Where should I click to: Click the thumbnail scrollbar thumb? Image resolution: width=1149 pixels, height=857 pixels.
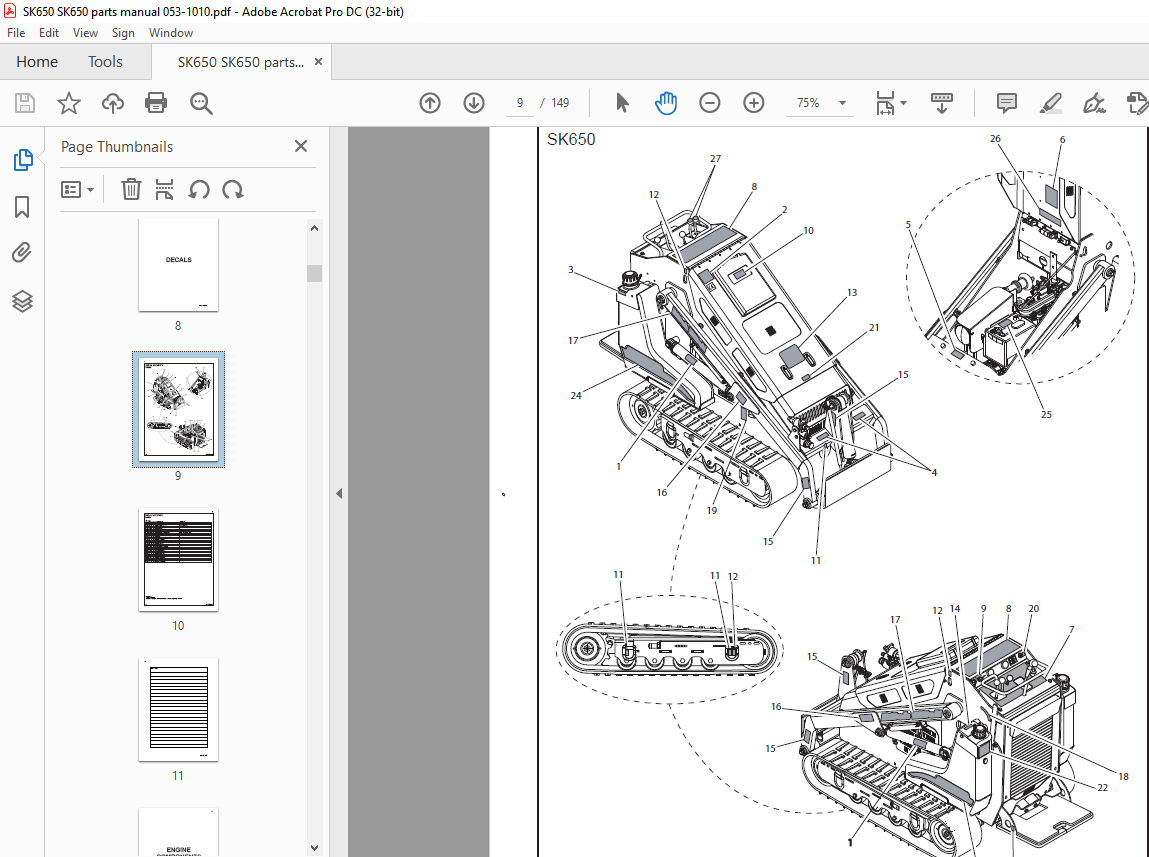[314, 273]
